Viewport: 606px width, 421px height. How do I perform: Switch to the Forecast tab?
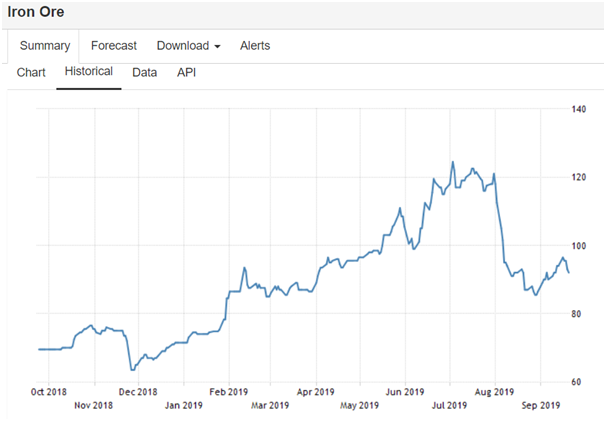(113, 46)
